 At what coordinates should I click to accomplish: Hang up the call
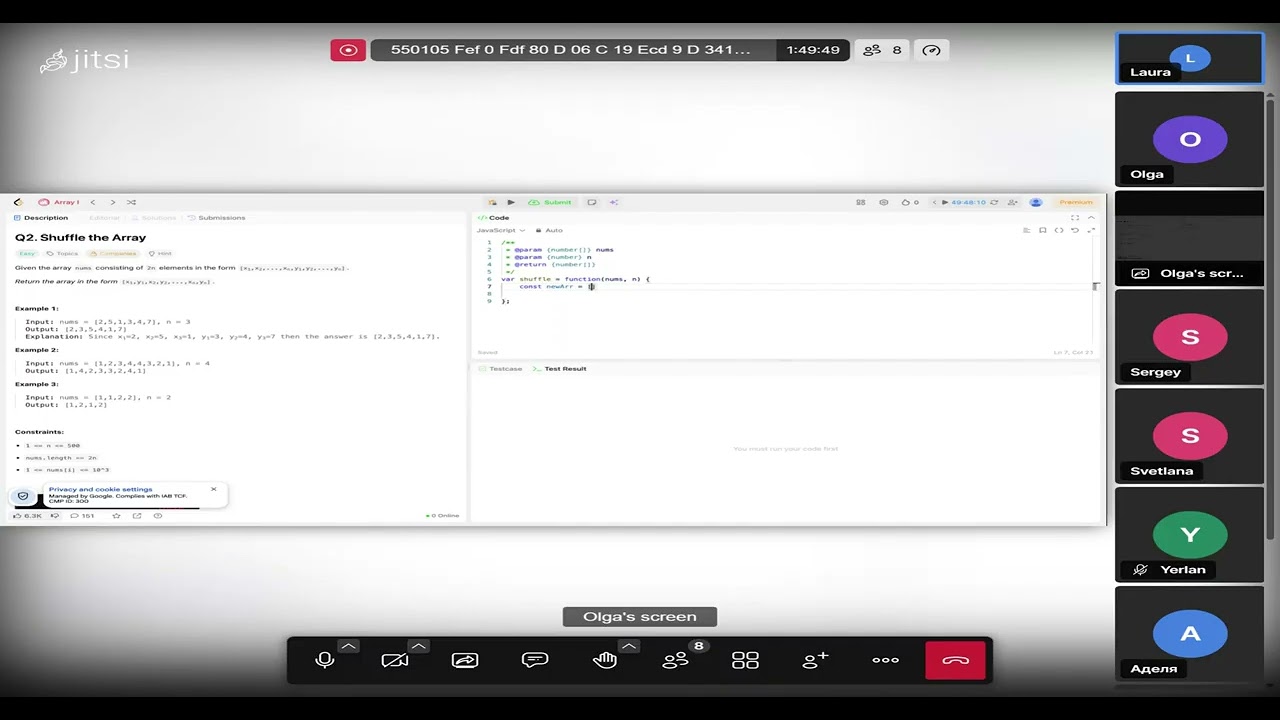(956, 660)
